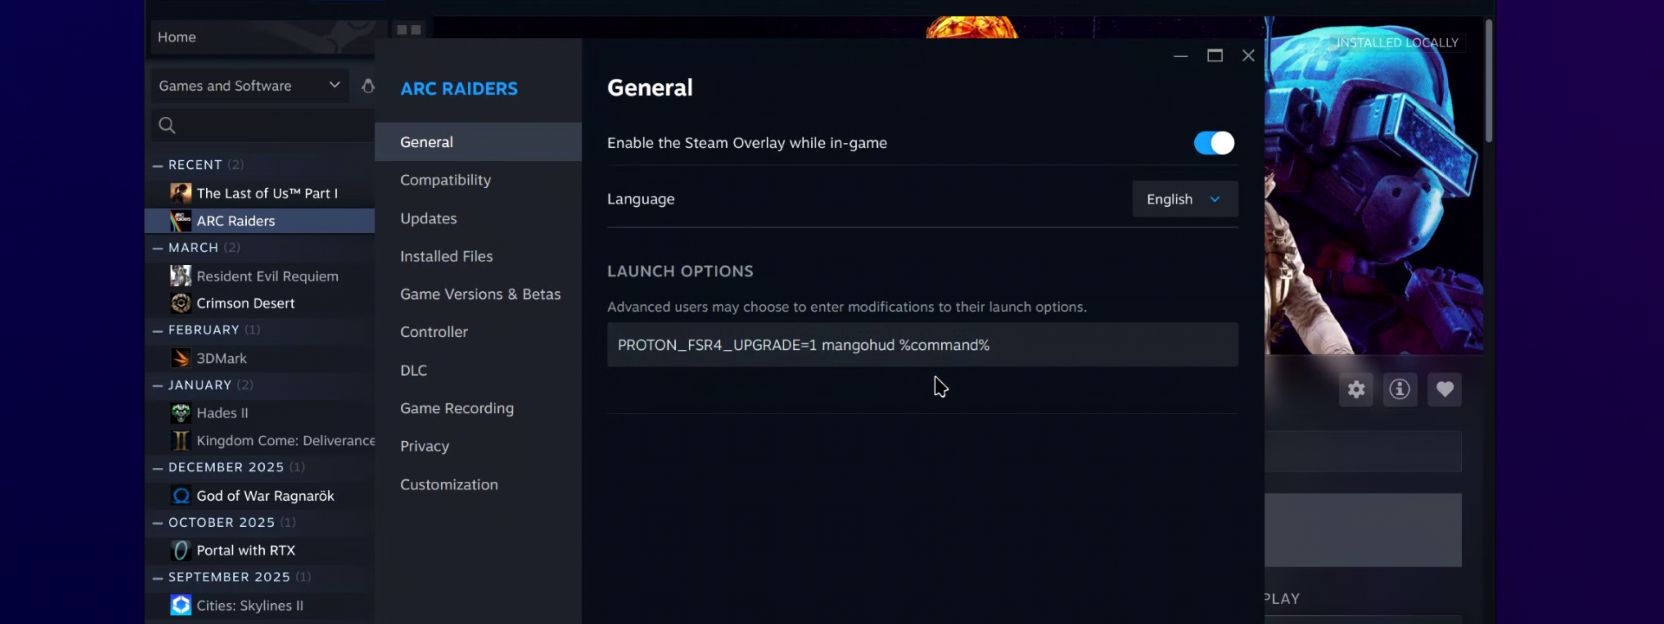Image resolution: width=1664 pixels, height=624 pixels.
Task: Click the INSTALLED LOCALLY label
Action: tap(1398, 43)
